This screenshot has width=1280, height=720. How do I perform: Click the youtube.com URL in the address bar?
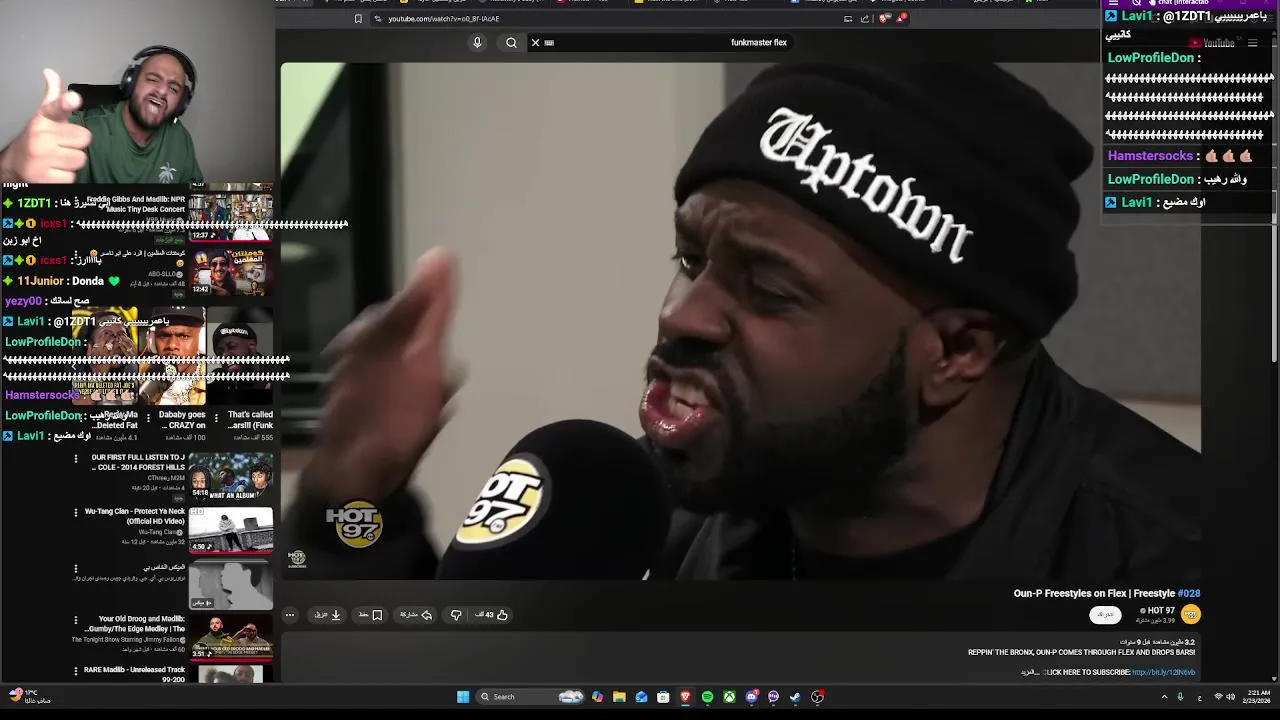click(x=443, y=19)
